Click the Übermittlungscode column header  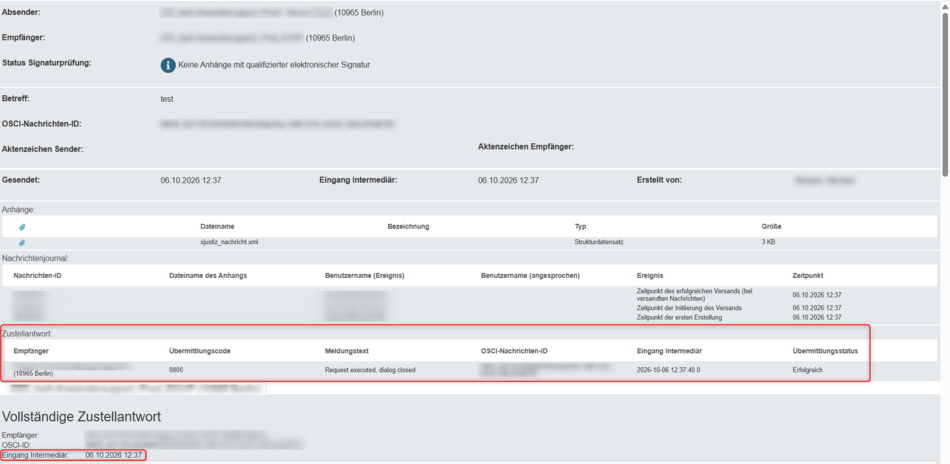[200, 351]
